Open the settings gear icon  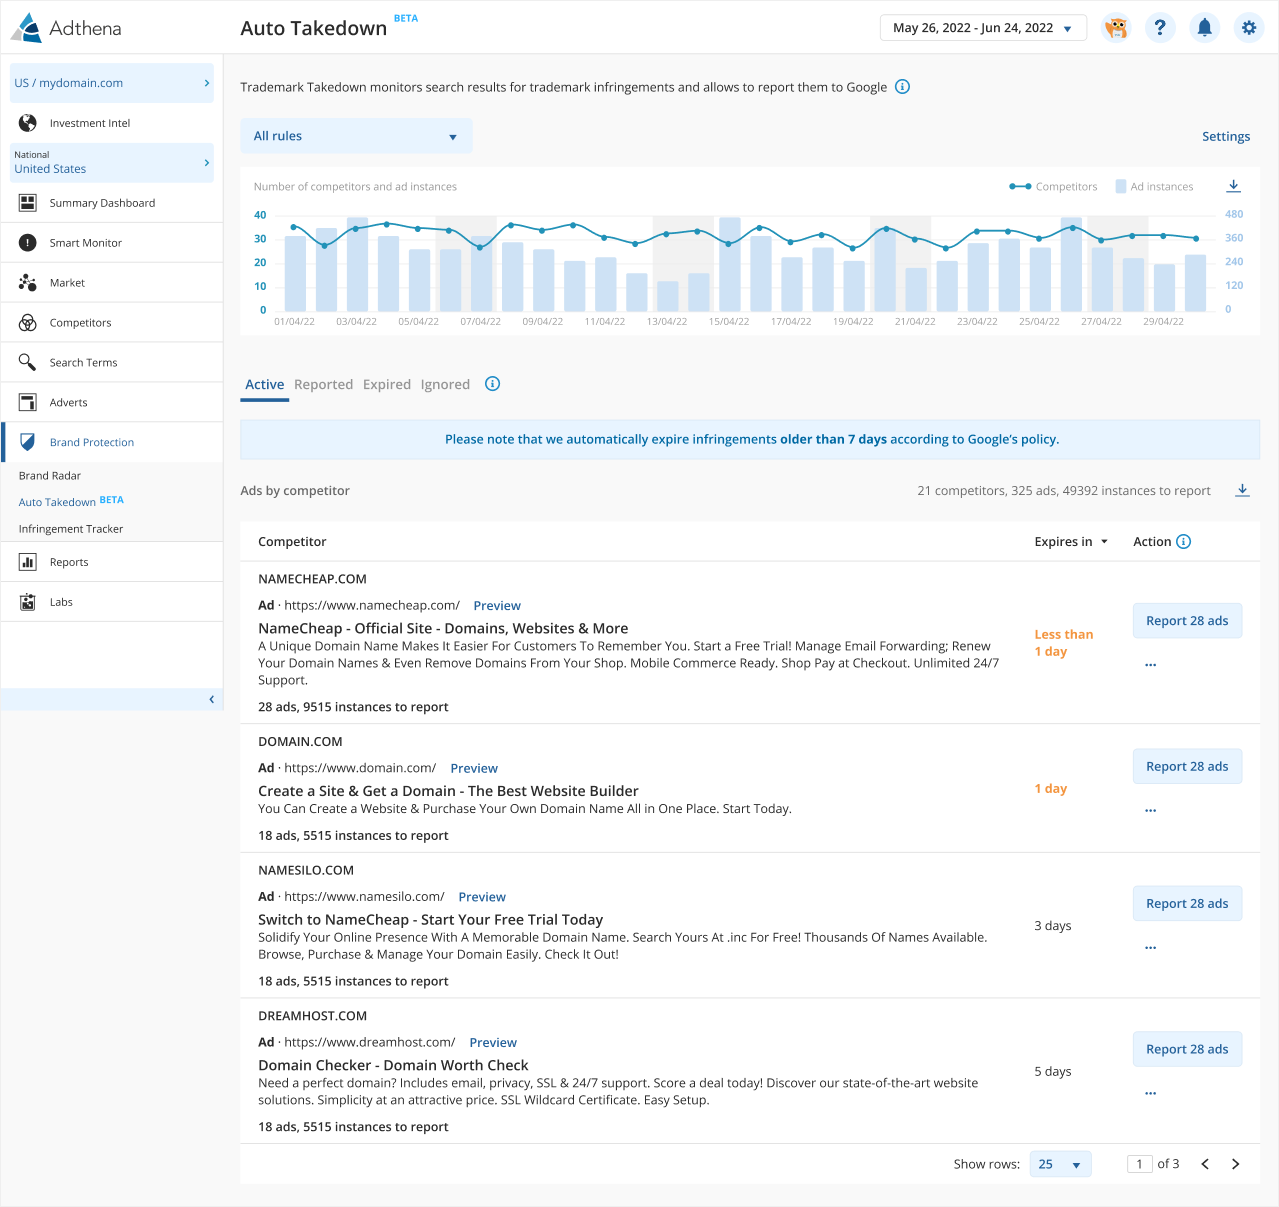1248,28
